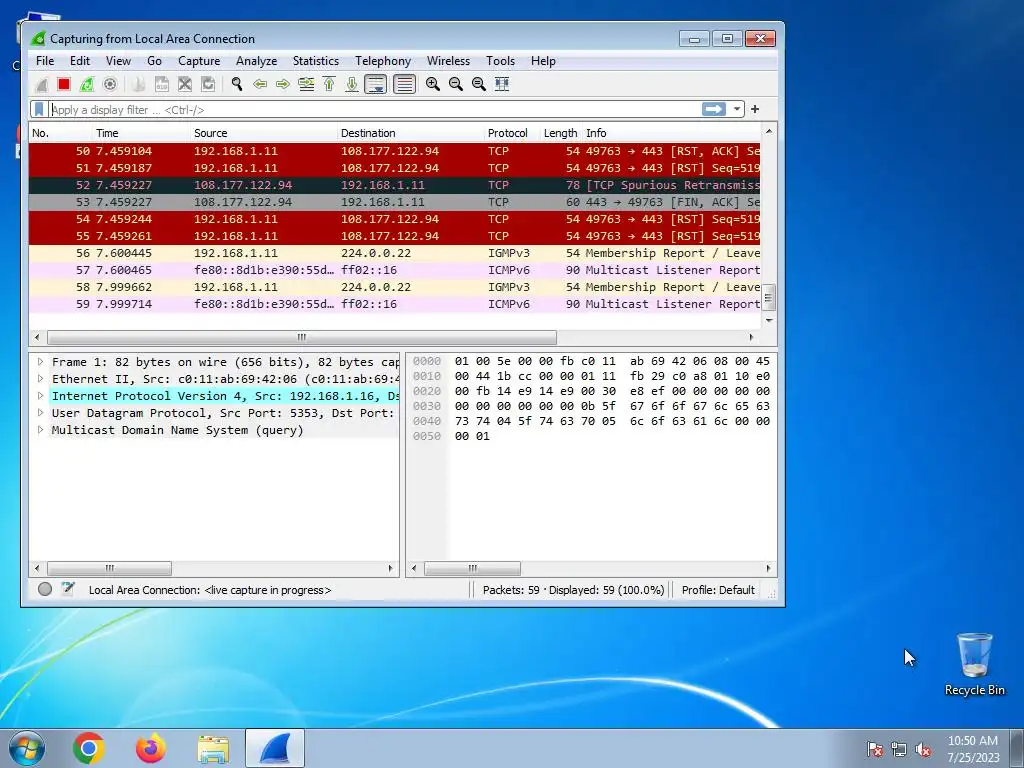Open the Capture menu

coord(199,61)
